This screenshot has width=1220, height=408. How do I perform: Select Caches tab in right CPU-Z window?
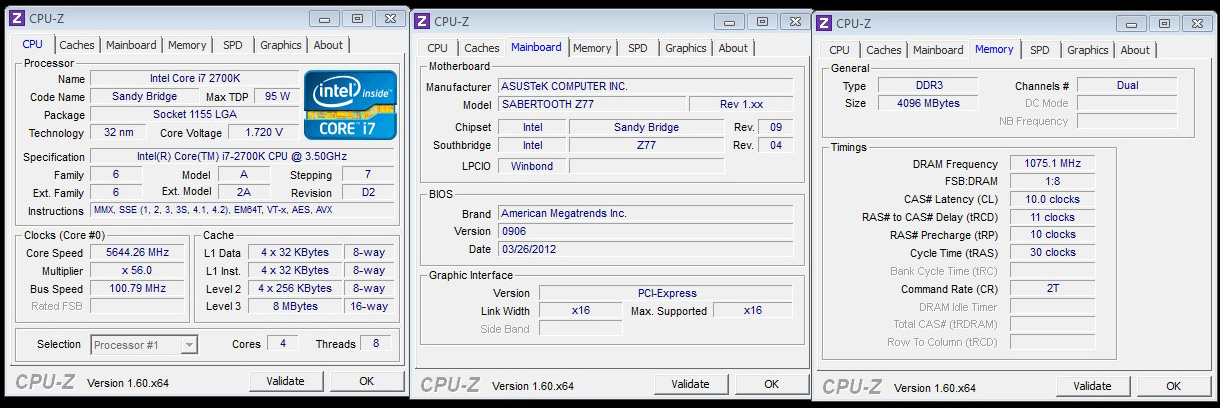click(884, 50)
